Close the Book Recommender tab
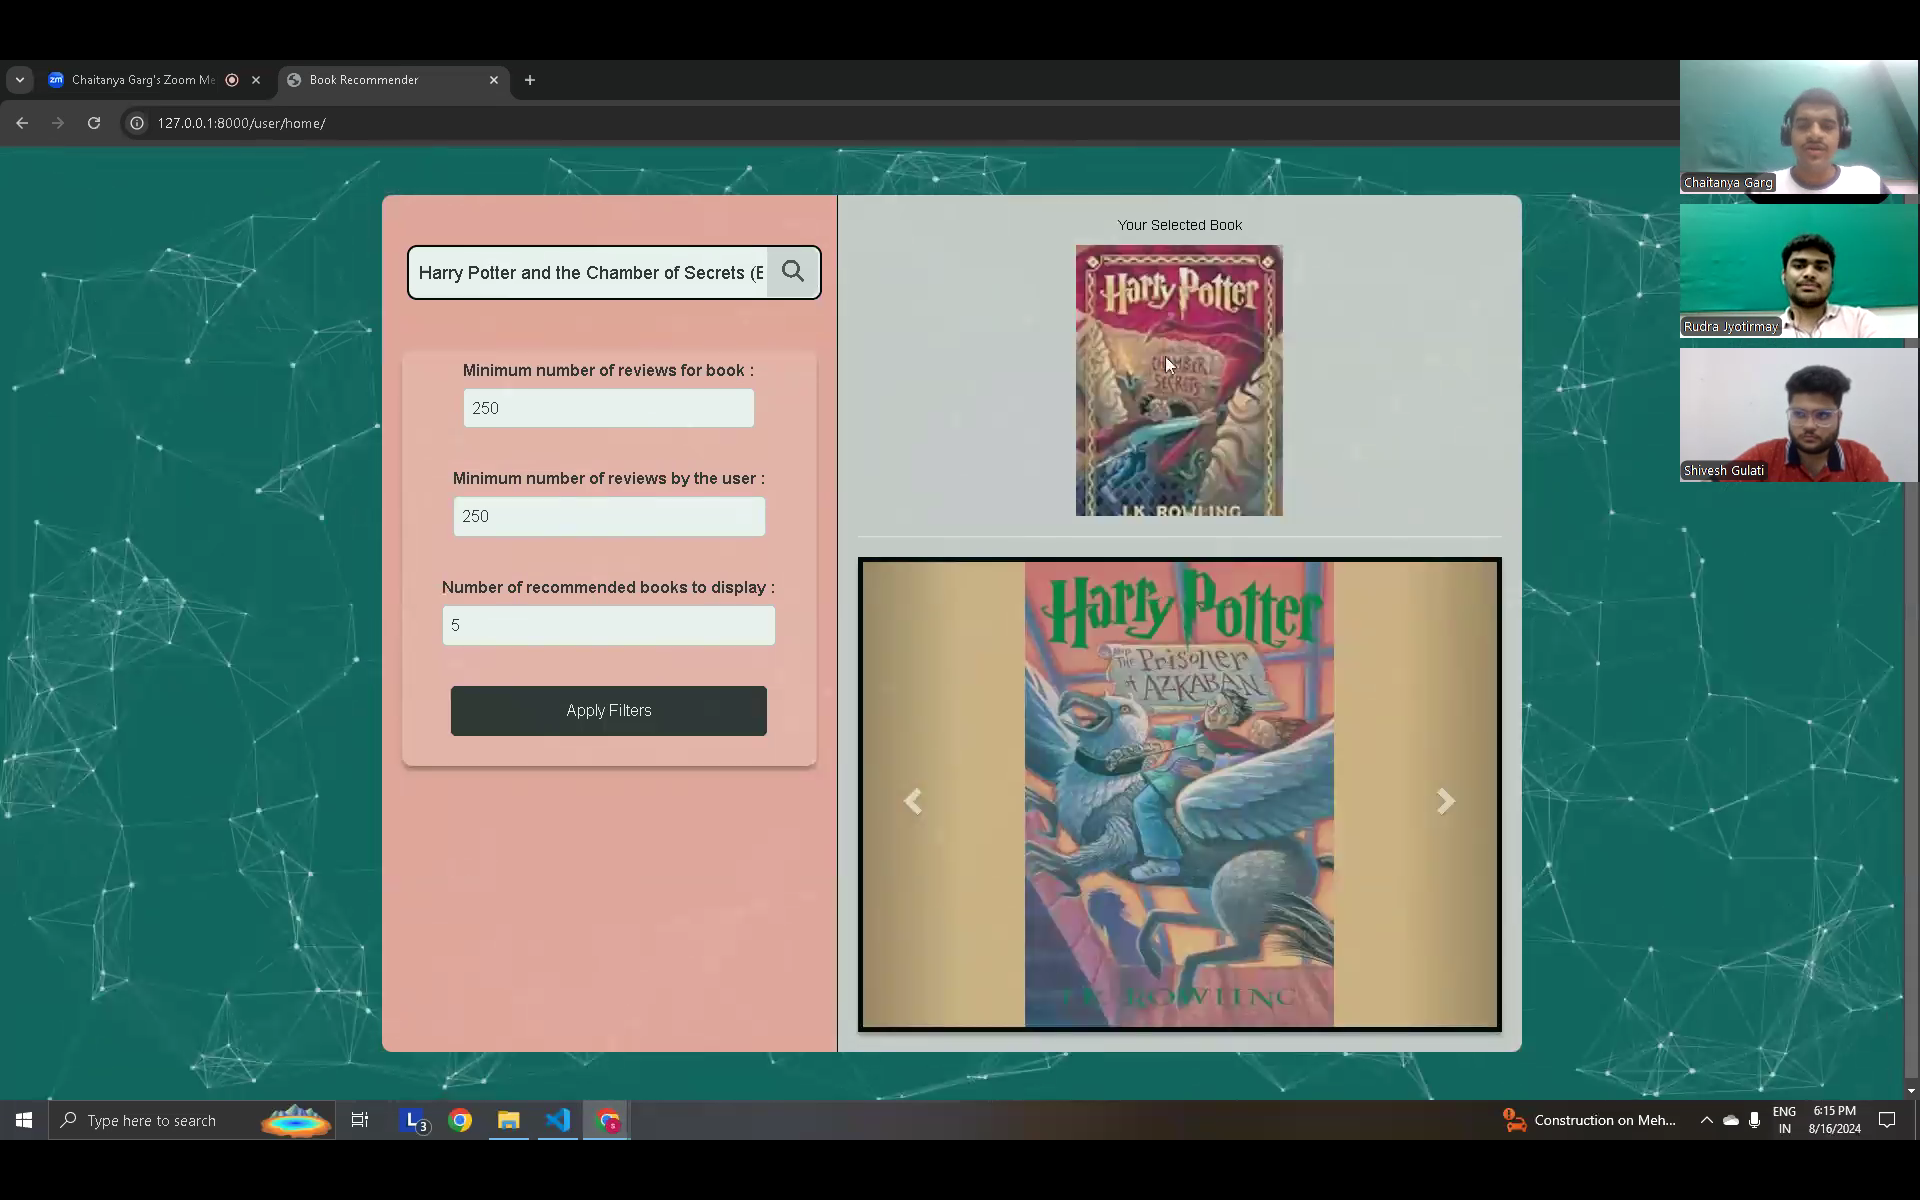Screen dimensions: 1920x1200 coord(494,80)
